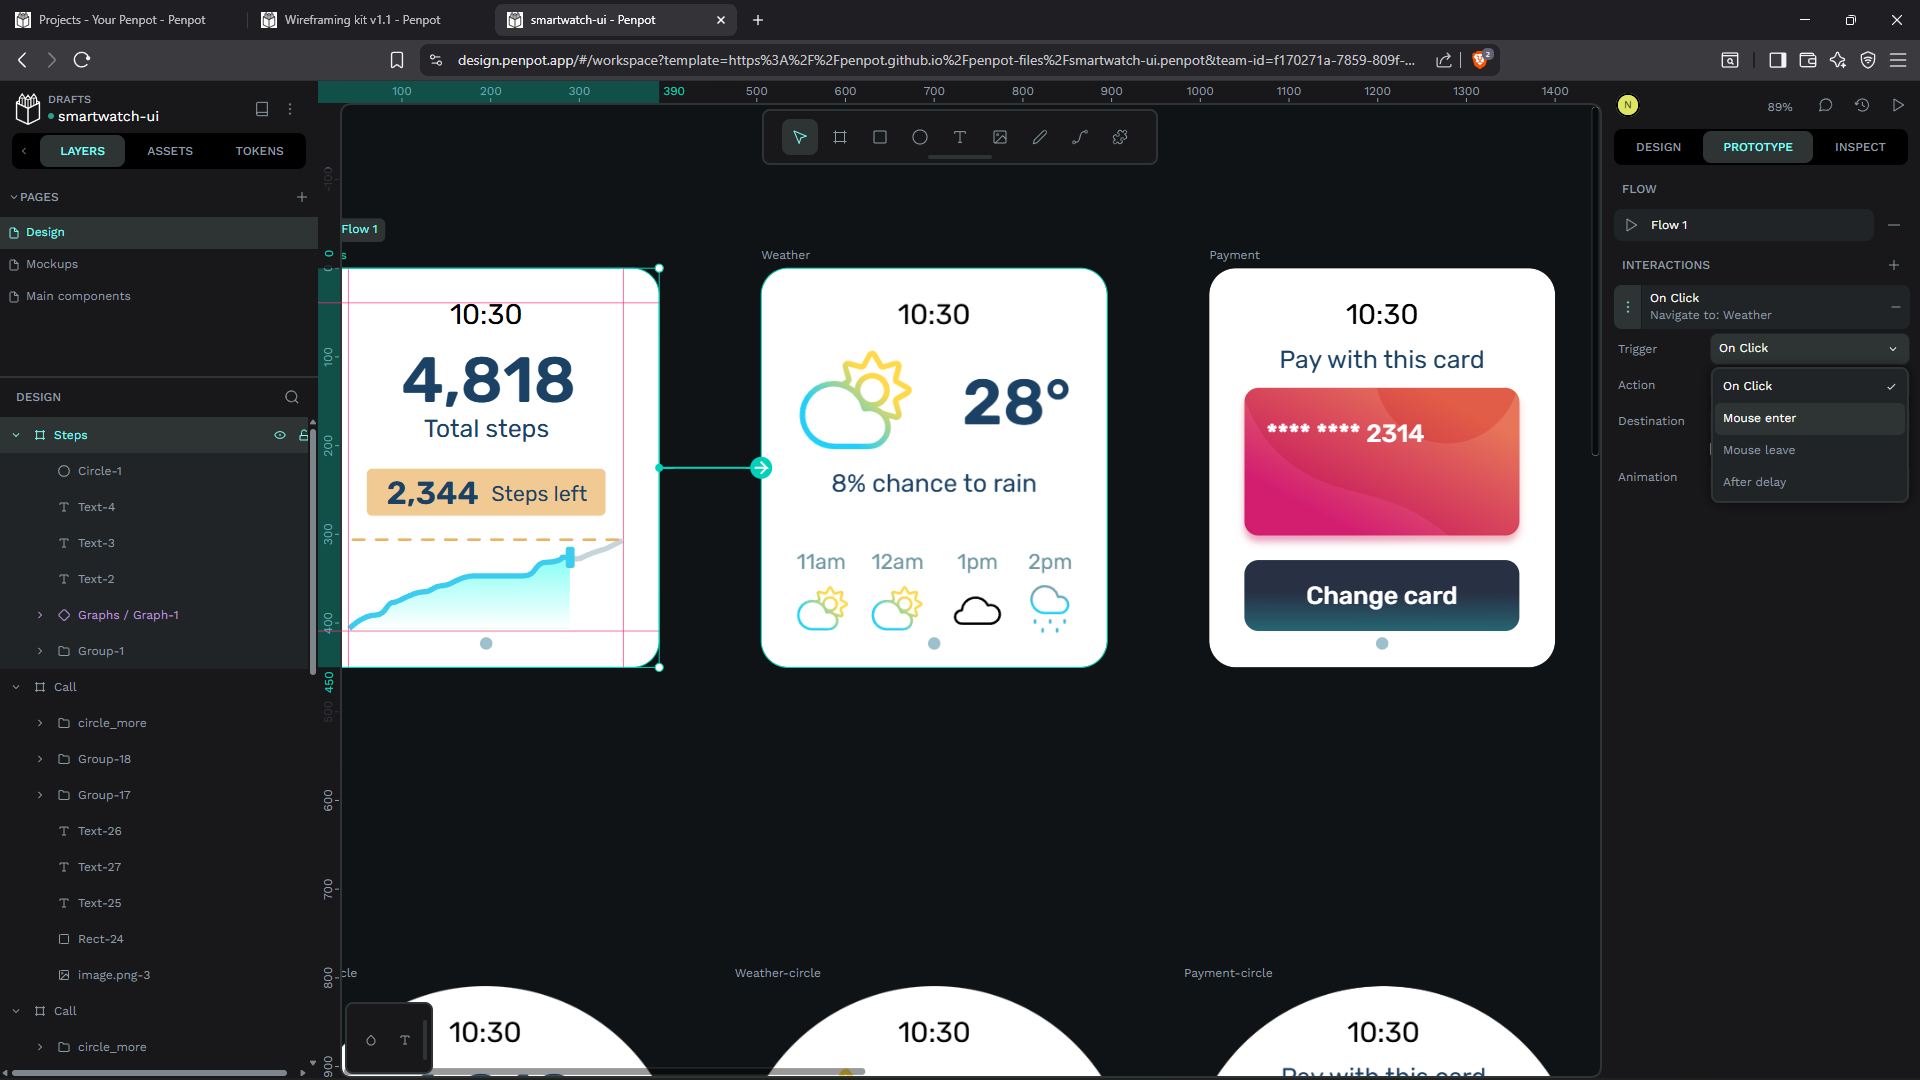Viewport: 1920px width, 1080px height.
Task: Open the Trigger dropdown
Action: (x=1808, y=348)
